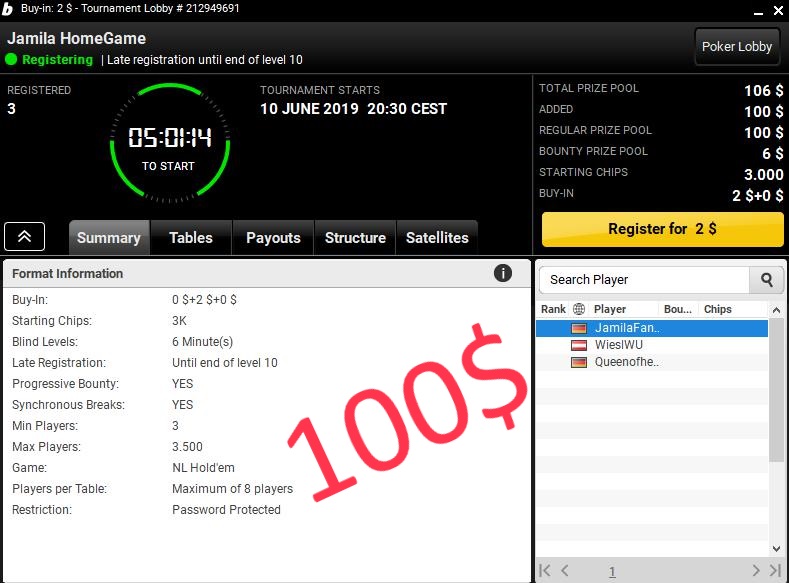Go to previous page of player list
This screenshot has height=583, width=789.
[x=565, y=570]
